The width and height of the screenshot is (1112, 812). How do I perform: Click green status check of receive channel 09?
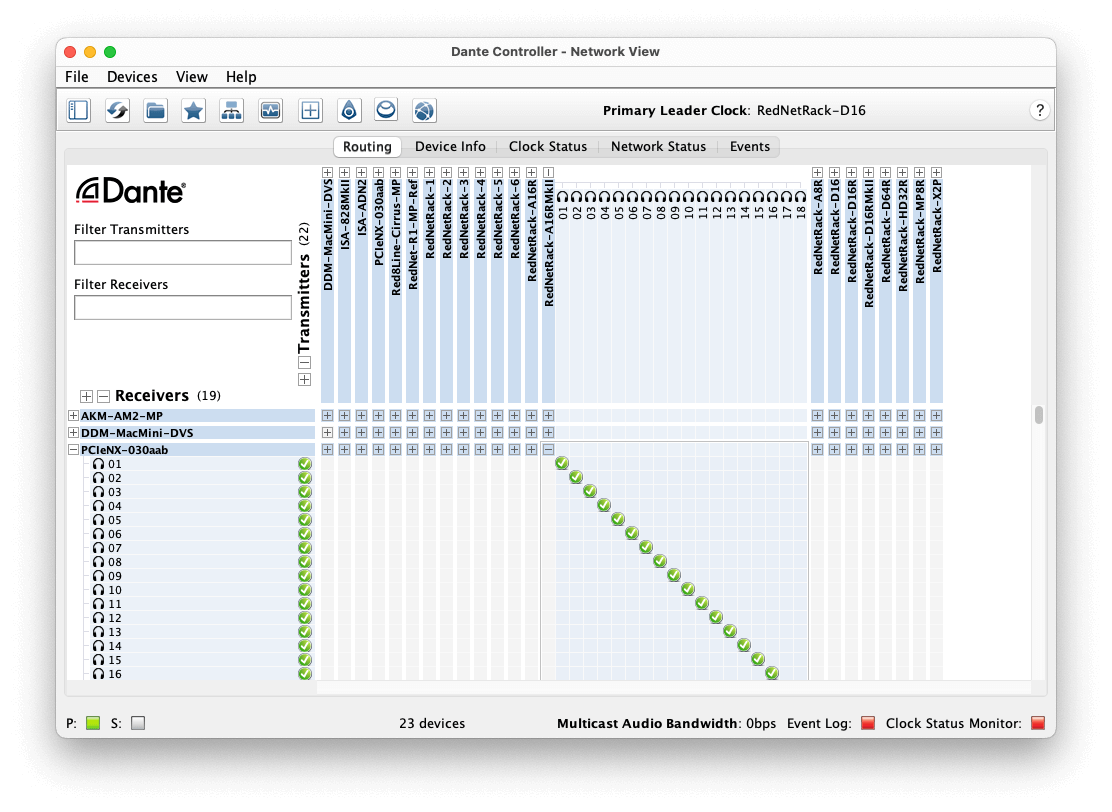(305, 576)
